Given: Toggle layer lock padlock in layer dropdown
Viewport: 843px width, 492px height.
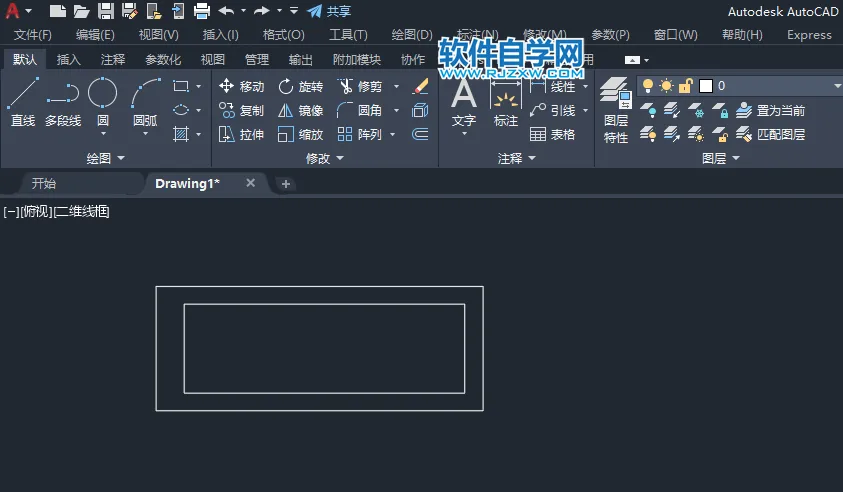Looking at the screenshot, I should point(685,85).
